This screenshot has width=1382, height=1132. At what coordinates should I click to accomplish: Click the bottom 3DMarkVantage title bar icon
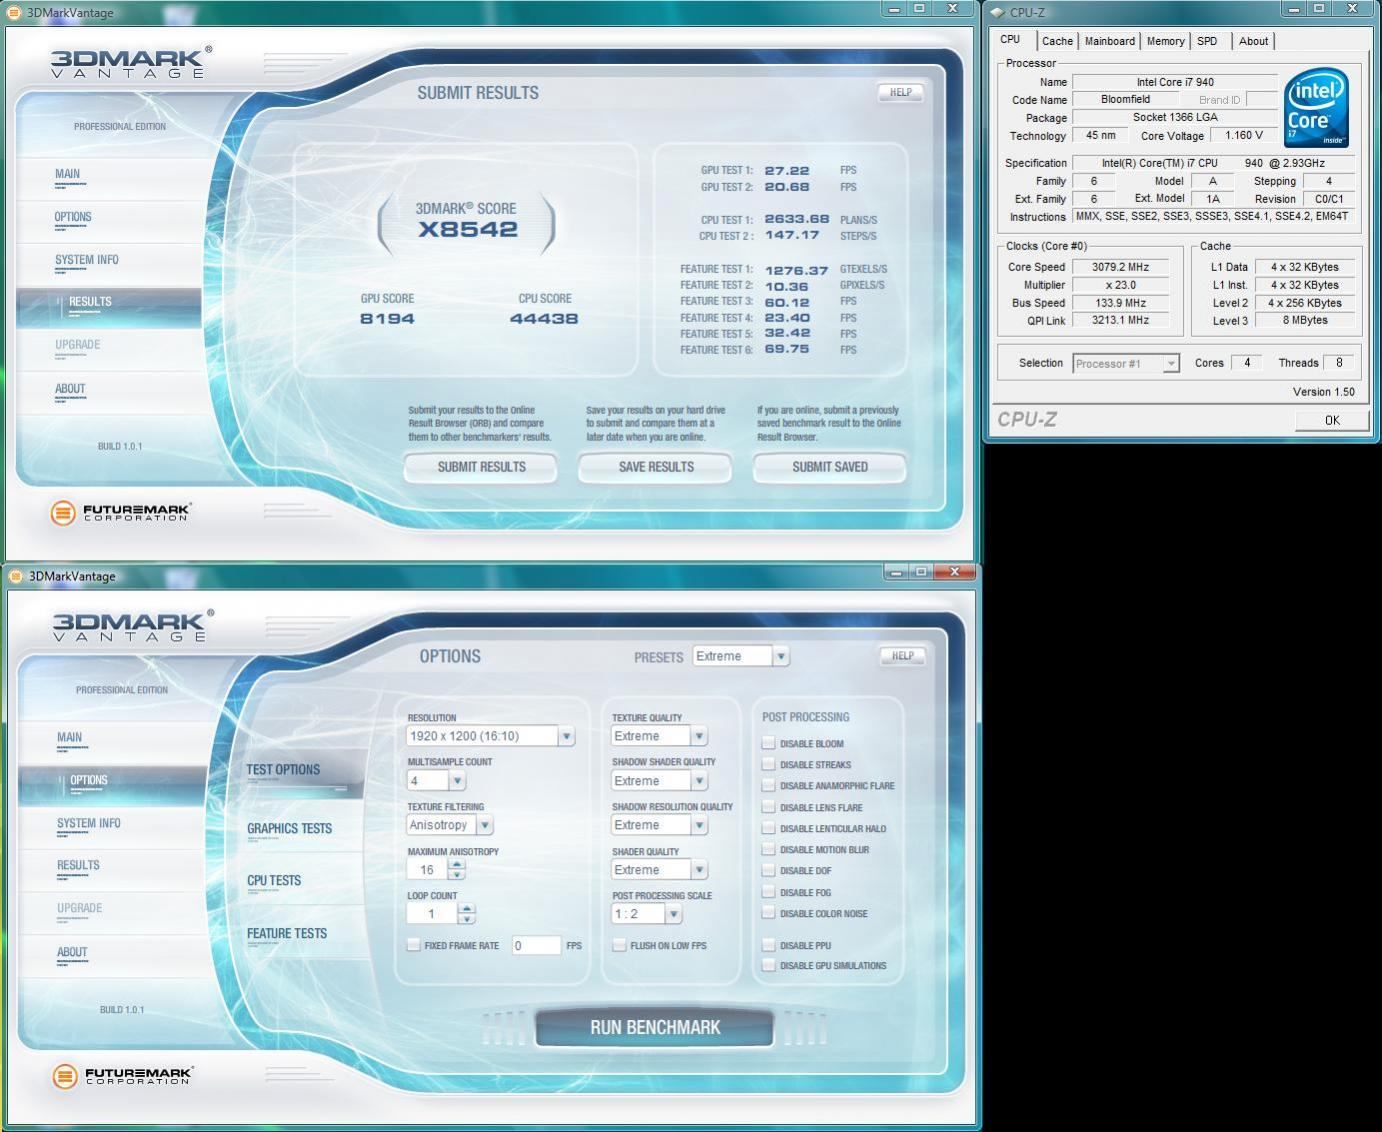pos(16,576)
